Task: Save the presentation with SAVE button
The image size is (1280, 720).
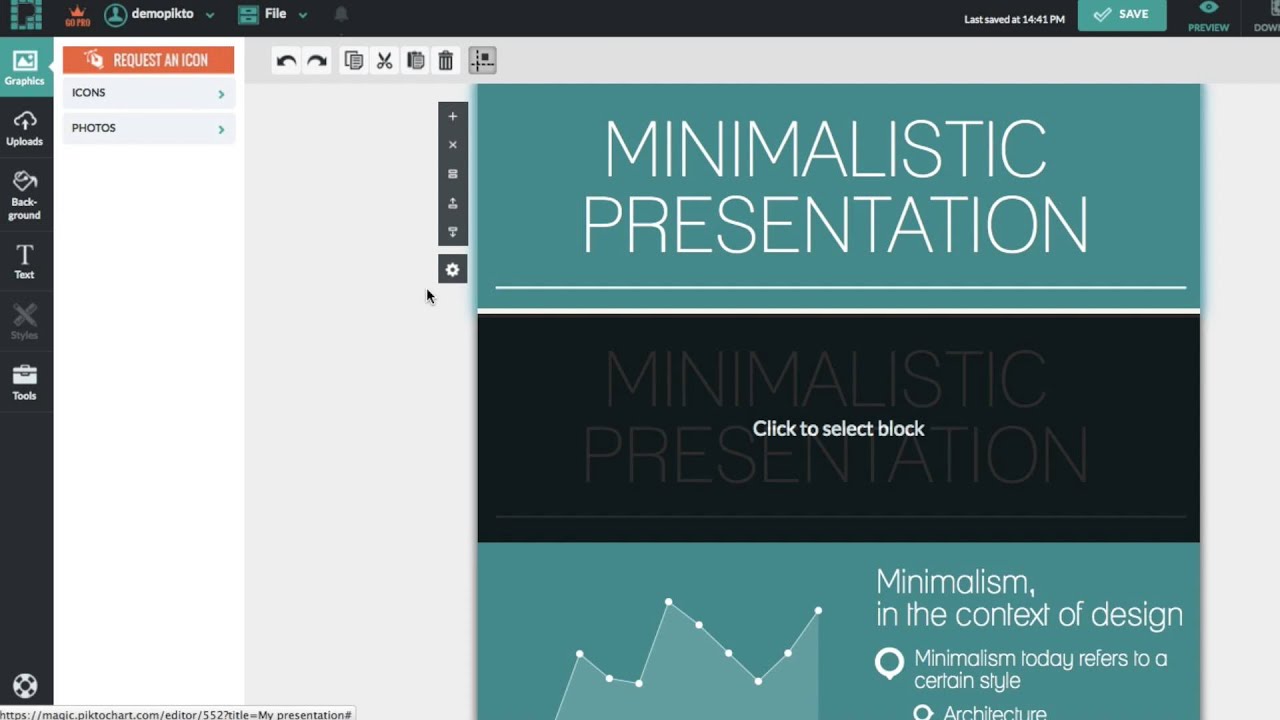Action: point(1122,14)
